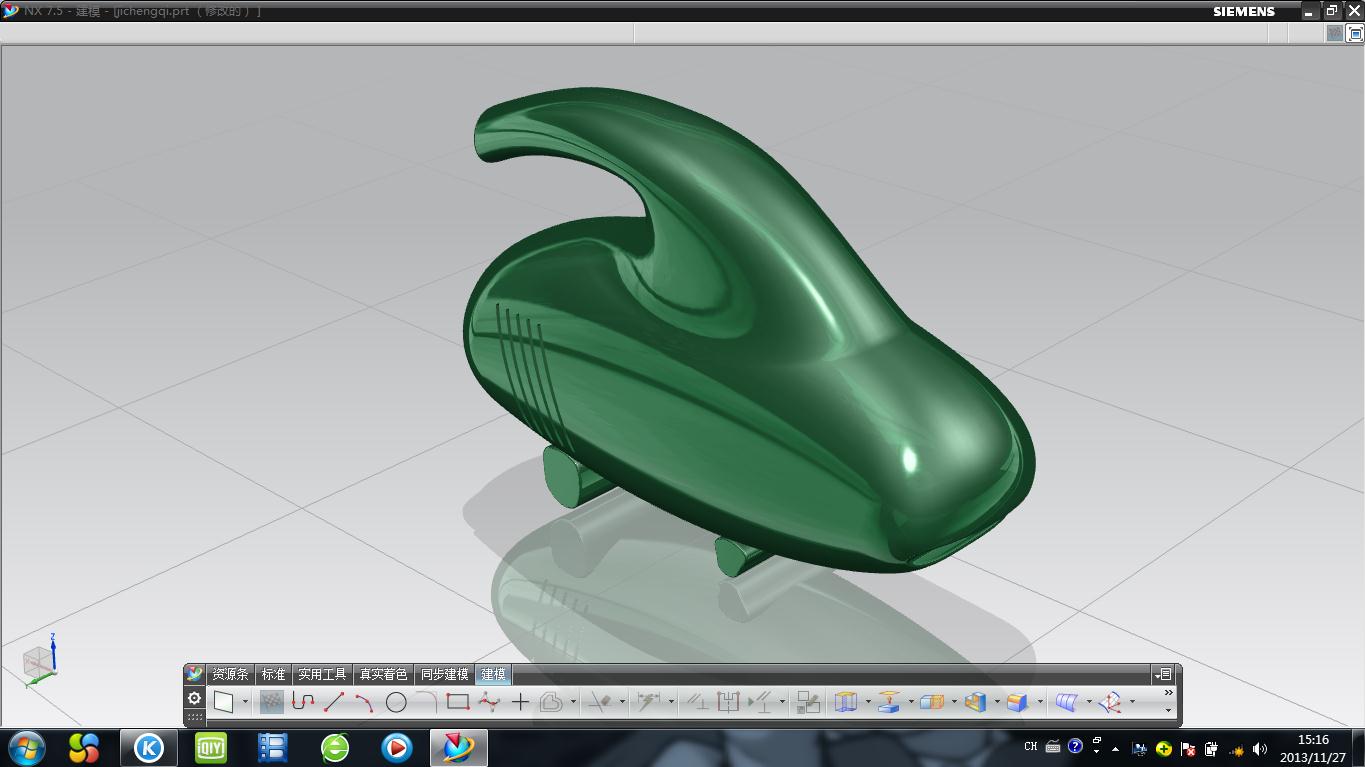Open the iQIYI taskbar app
1365x767 pixels.
211,747
